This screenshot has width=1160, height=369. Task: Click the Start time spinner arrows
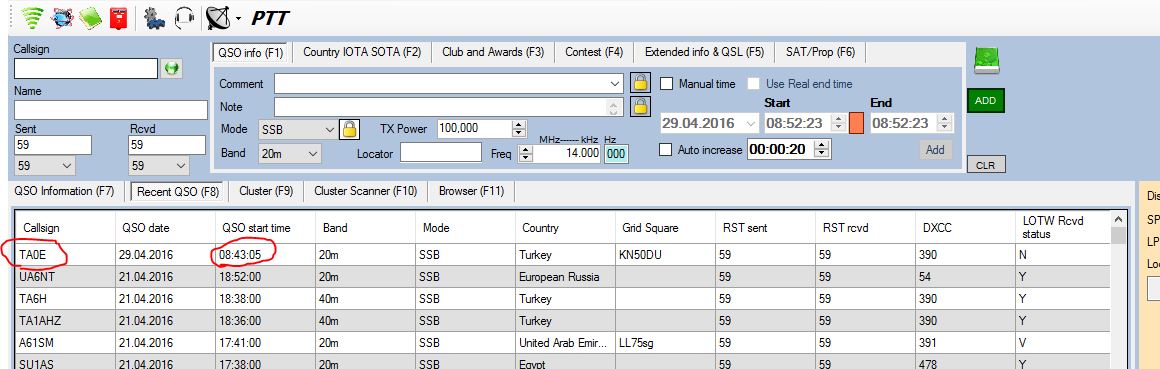(839, 123)
